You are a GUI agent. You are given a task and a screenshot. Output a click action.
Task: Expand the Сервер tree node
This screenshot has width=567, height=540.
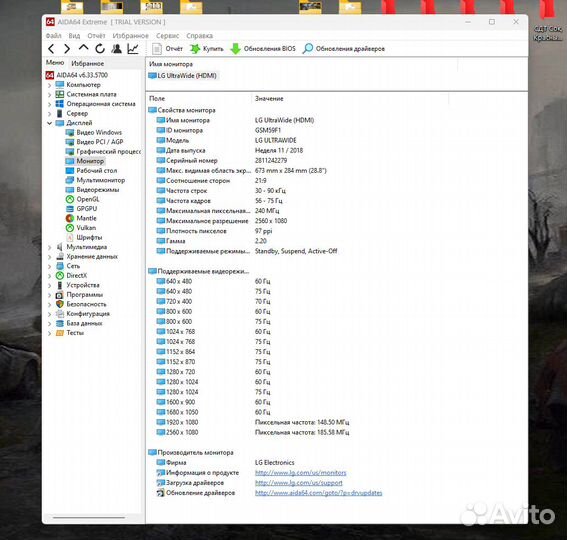point(50,114)
